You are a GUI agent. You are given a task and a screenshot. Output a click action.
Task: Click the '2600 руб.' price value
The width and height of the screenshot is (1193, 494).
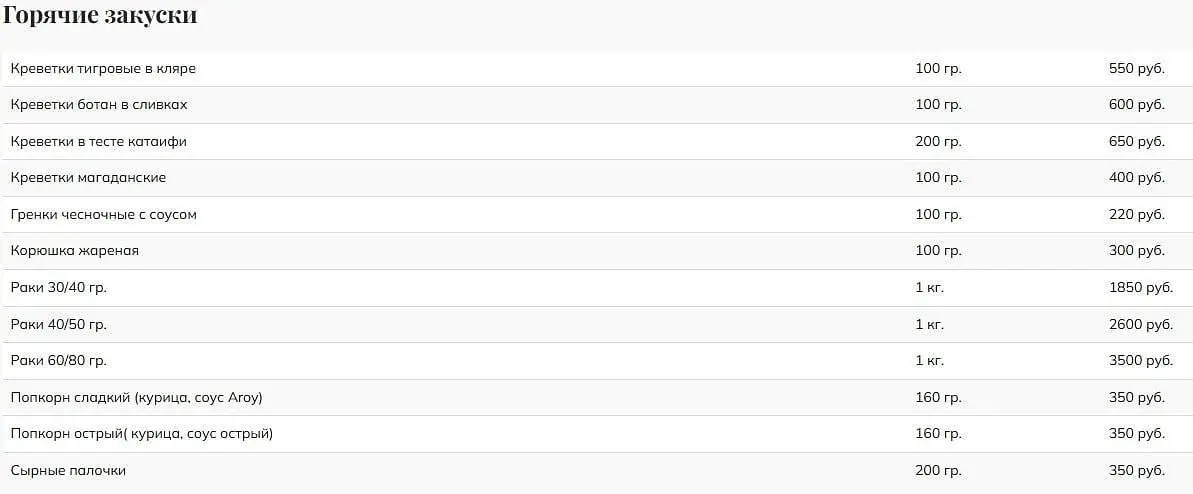click(1141, 324)
